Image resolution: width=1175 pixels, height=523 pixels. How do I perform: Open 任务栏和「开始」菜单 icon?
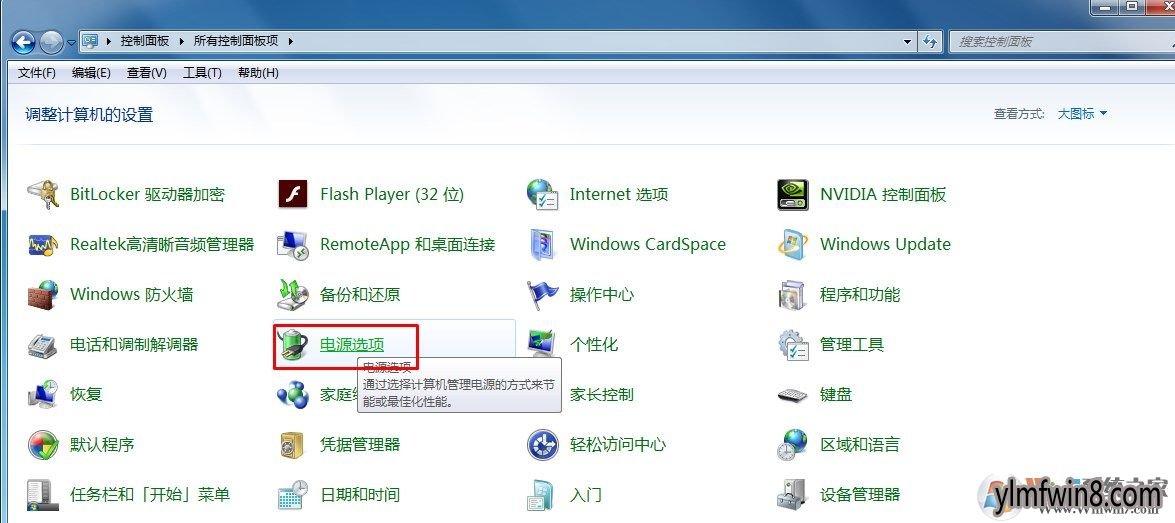tap(43, 495)
